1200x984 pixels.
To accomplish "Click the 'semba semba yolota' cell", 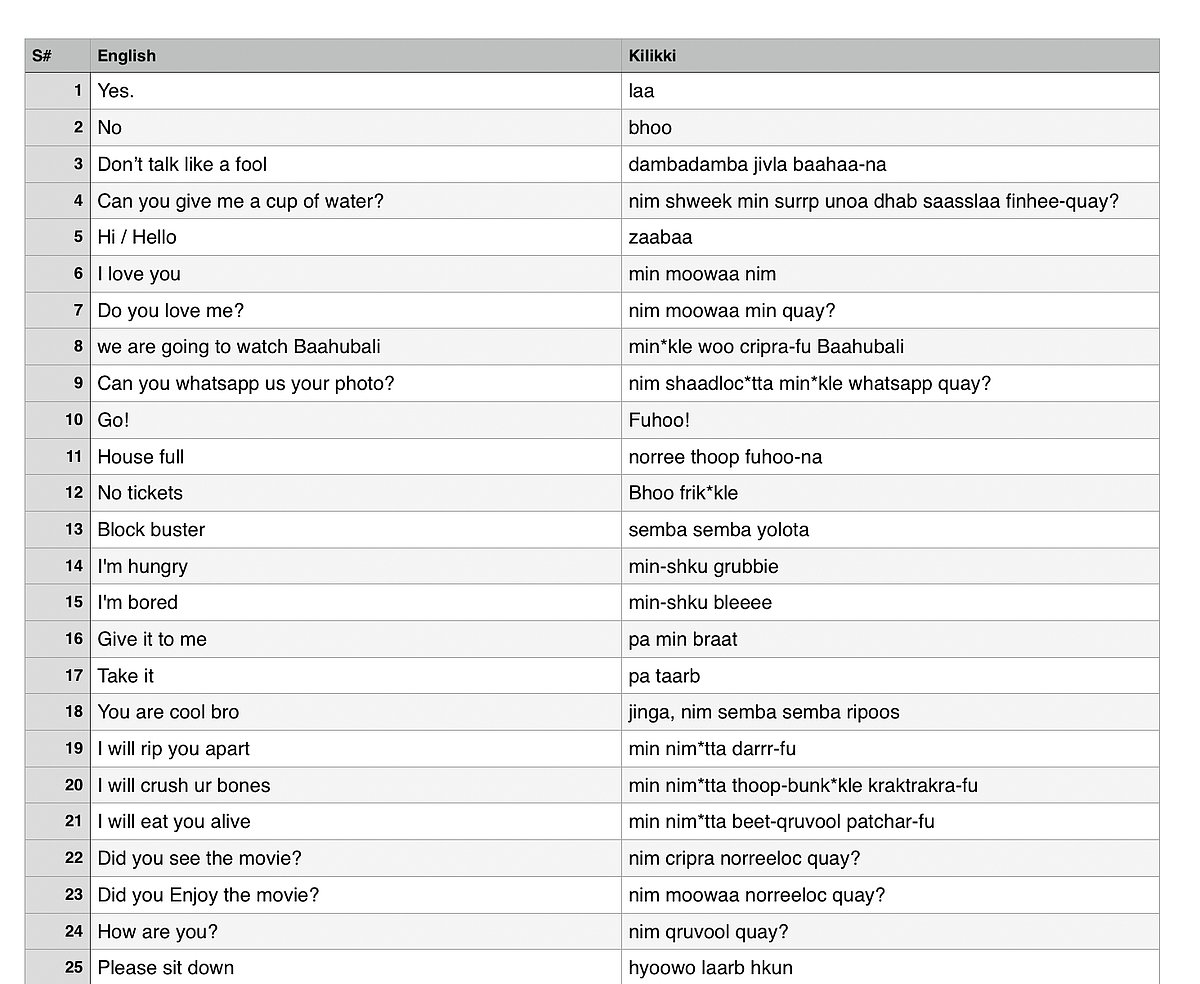I will coord(890,530).
